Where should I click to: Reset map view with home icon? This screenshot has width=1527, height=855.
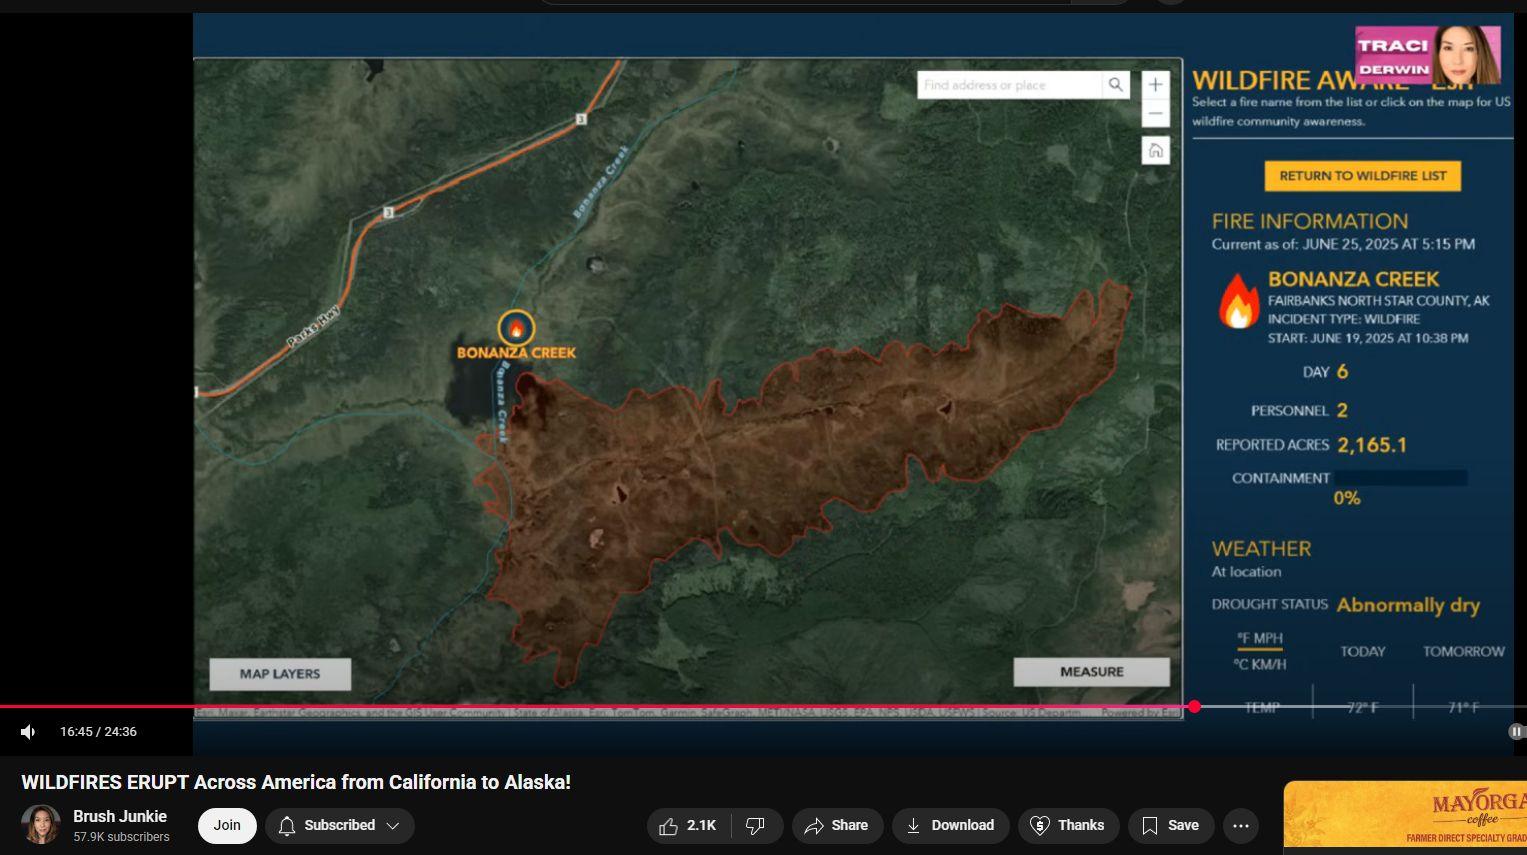click(1155, 150)
